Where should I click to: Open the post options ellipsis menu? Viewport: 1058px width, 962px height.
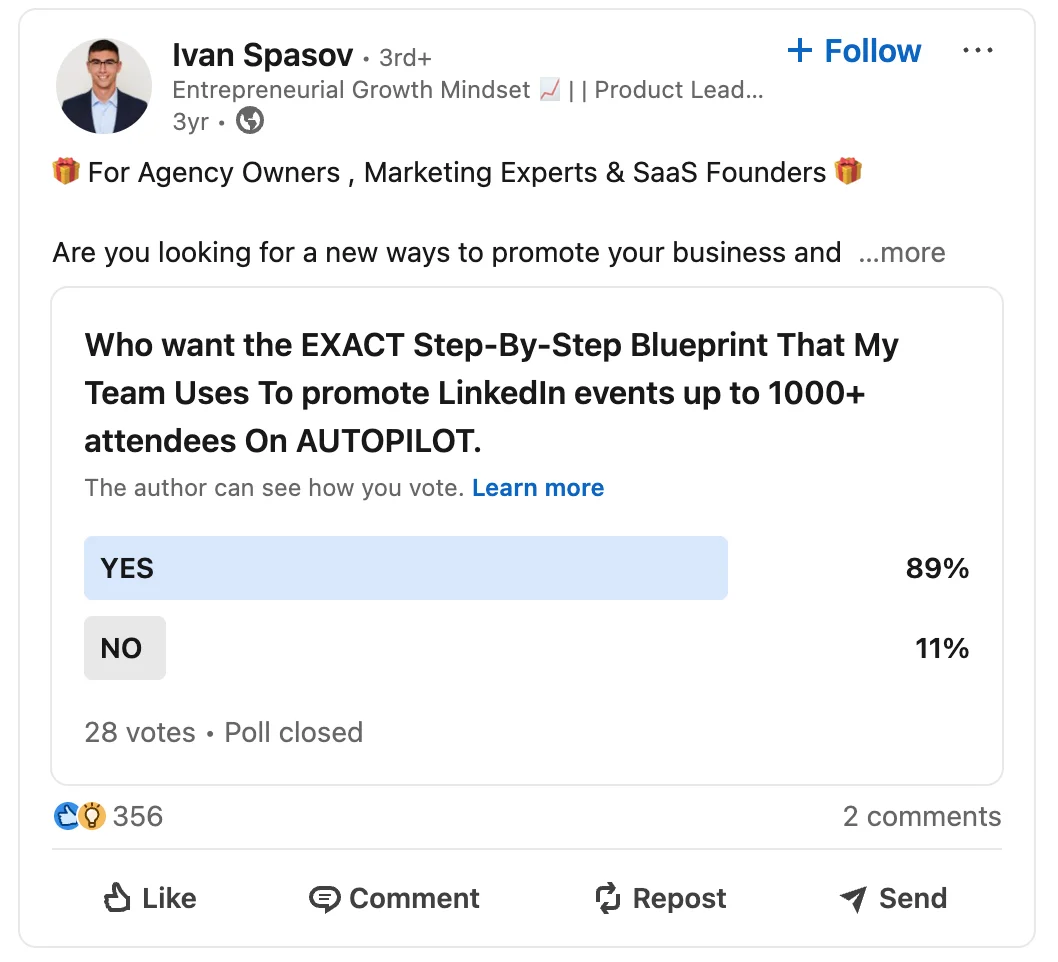978,50
